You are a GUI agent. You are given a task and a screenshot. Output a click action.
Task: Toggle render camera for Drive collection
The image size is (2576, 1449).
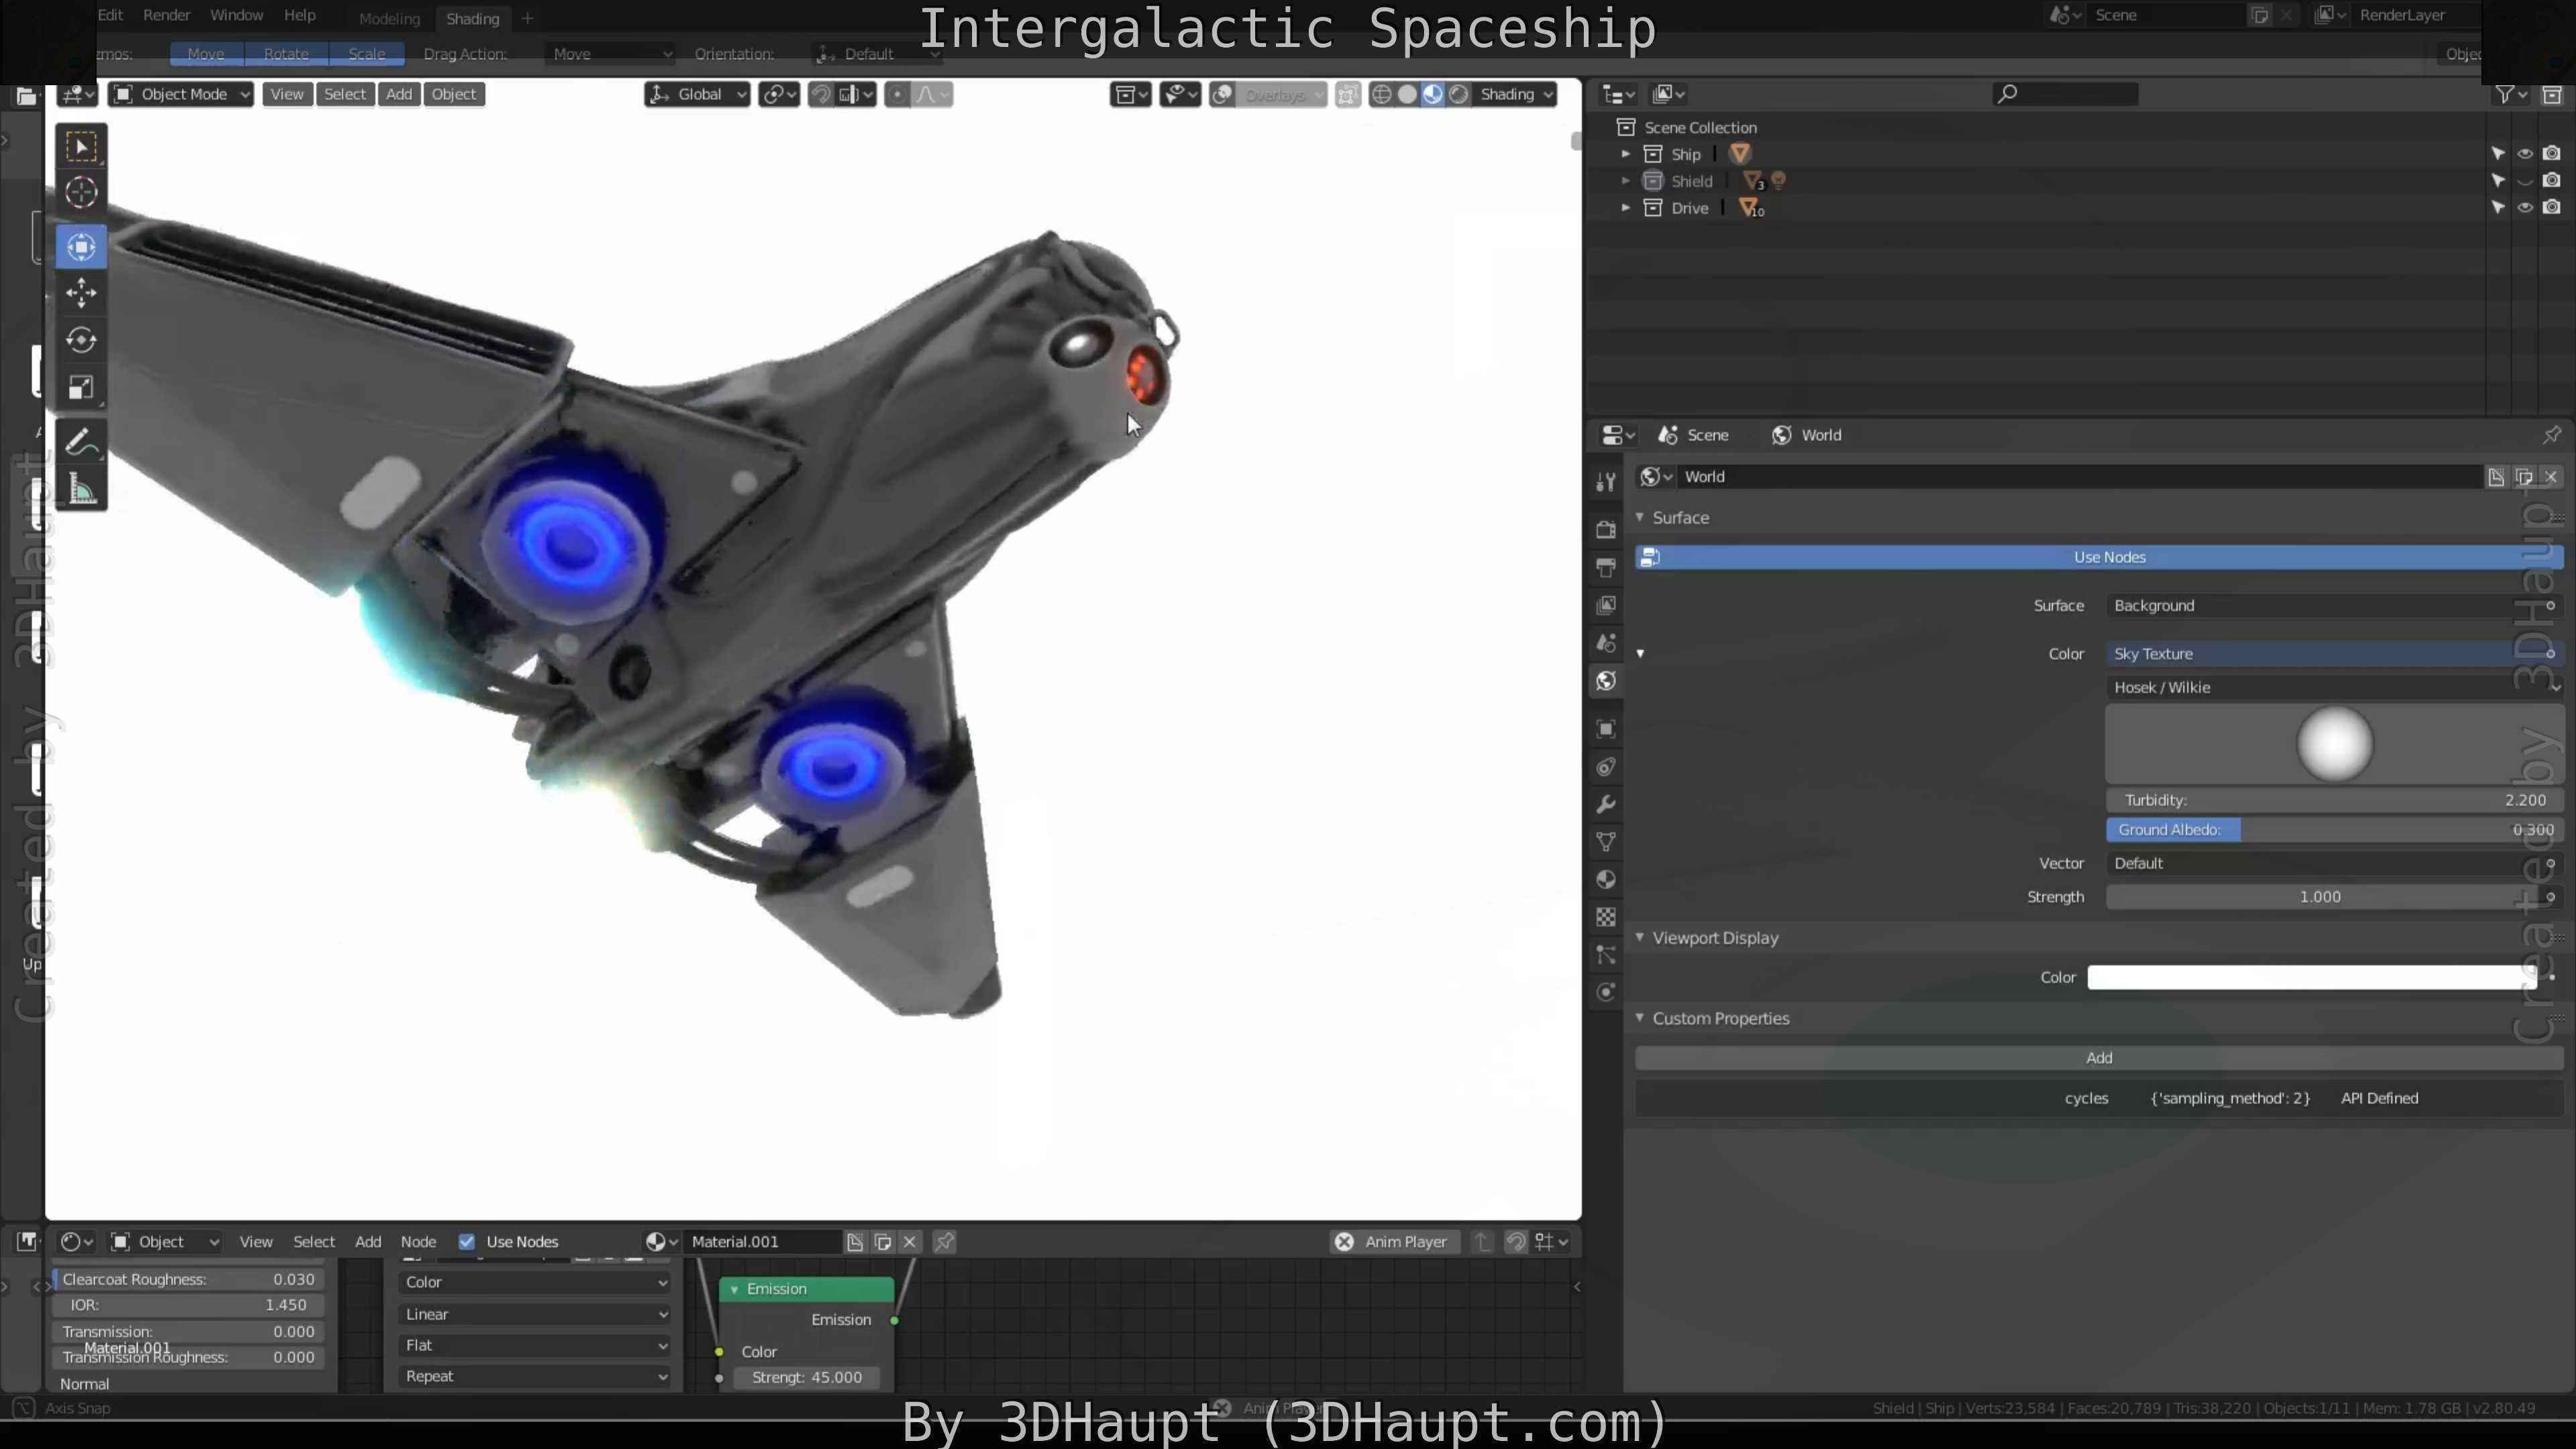tap(2551, 208)
